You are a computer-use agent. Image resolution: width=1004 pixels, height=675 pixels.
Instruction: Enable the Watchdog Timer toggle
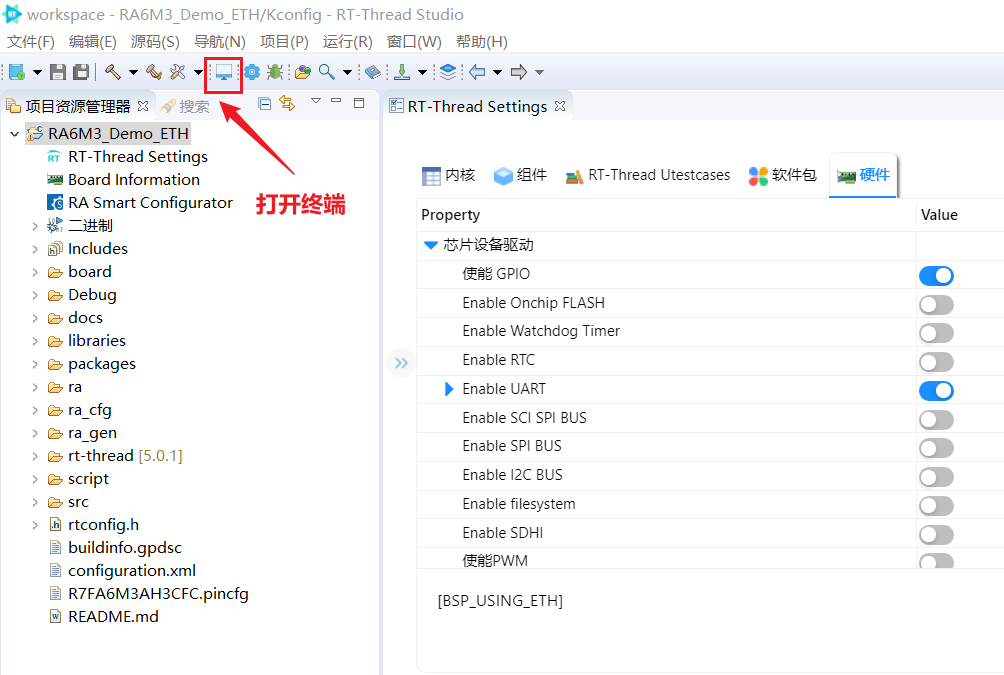point(936,333)
